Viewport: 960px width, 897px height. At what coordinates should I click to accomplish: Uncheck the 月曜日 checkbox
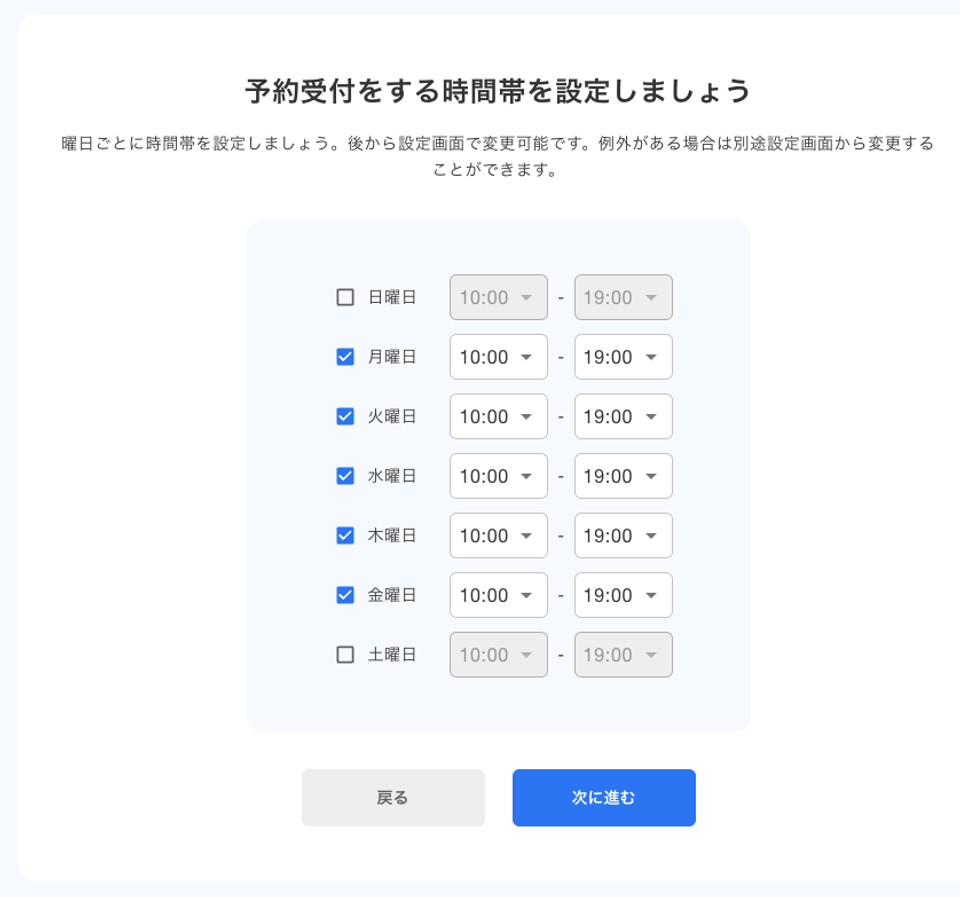point(345,357)
